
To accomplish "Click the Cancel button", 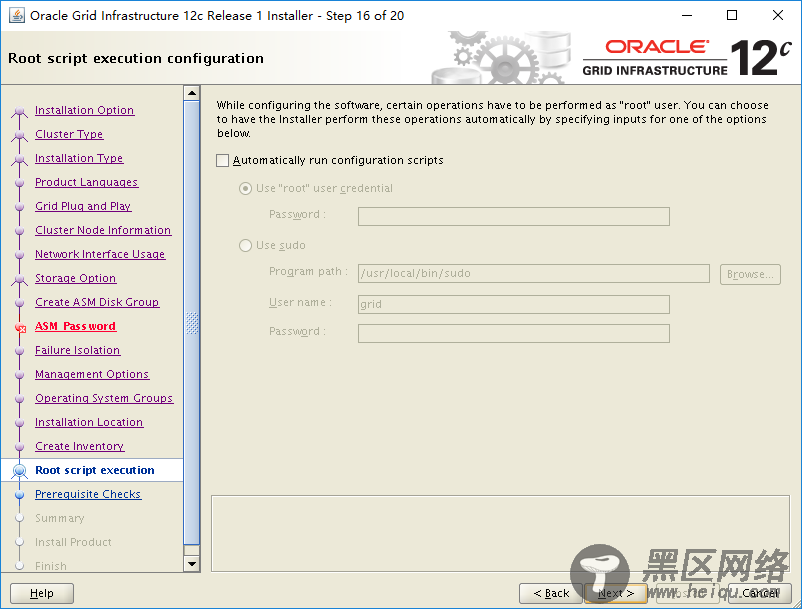I will (760, 593).
